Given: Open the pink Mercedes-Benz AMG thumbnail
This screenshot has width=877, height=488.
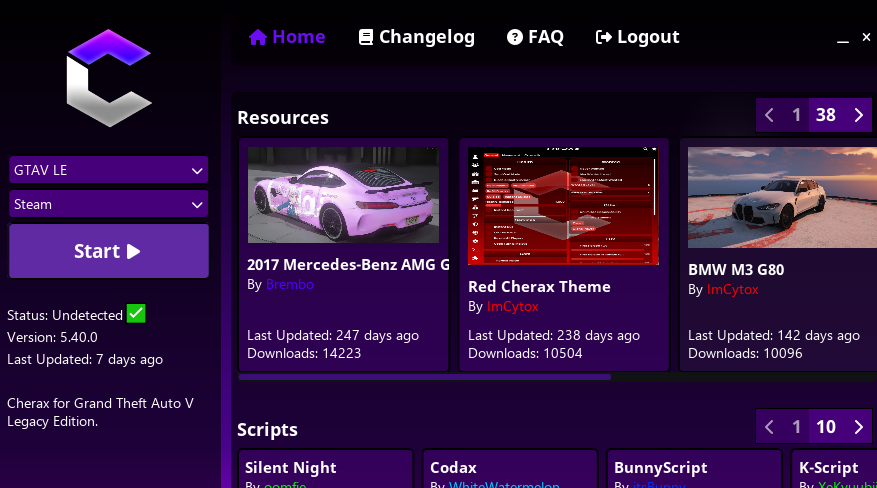Looking at the screenshot, I should (343, 195).
